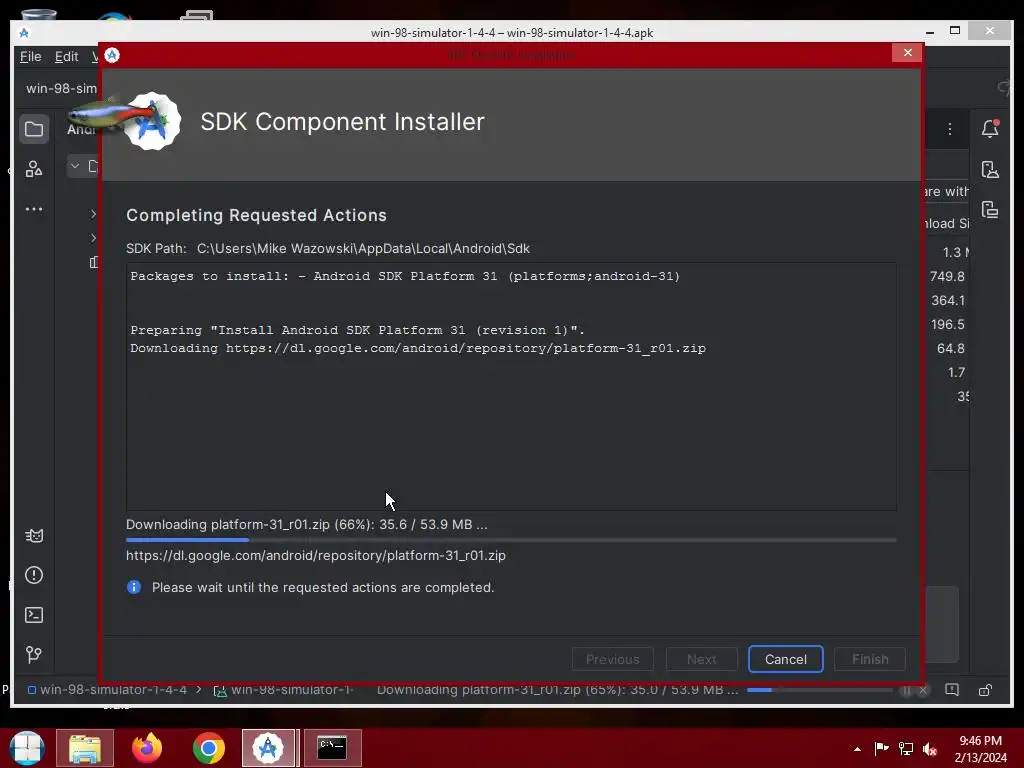Viewport: 1024px width, 768px height.
Task: Cancel the SDK component installation
Action: pyautogui.click(x=785, y=659)
